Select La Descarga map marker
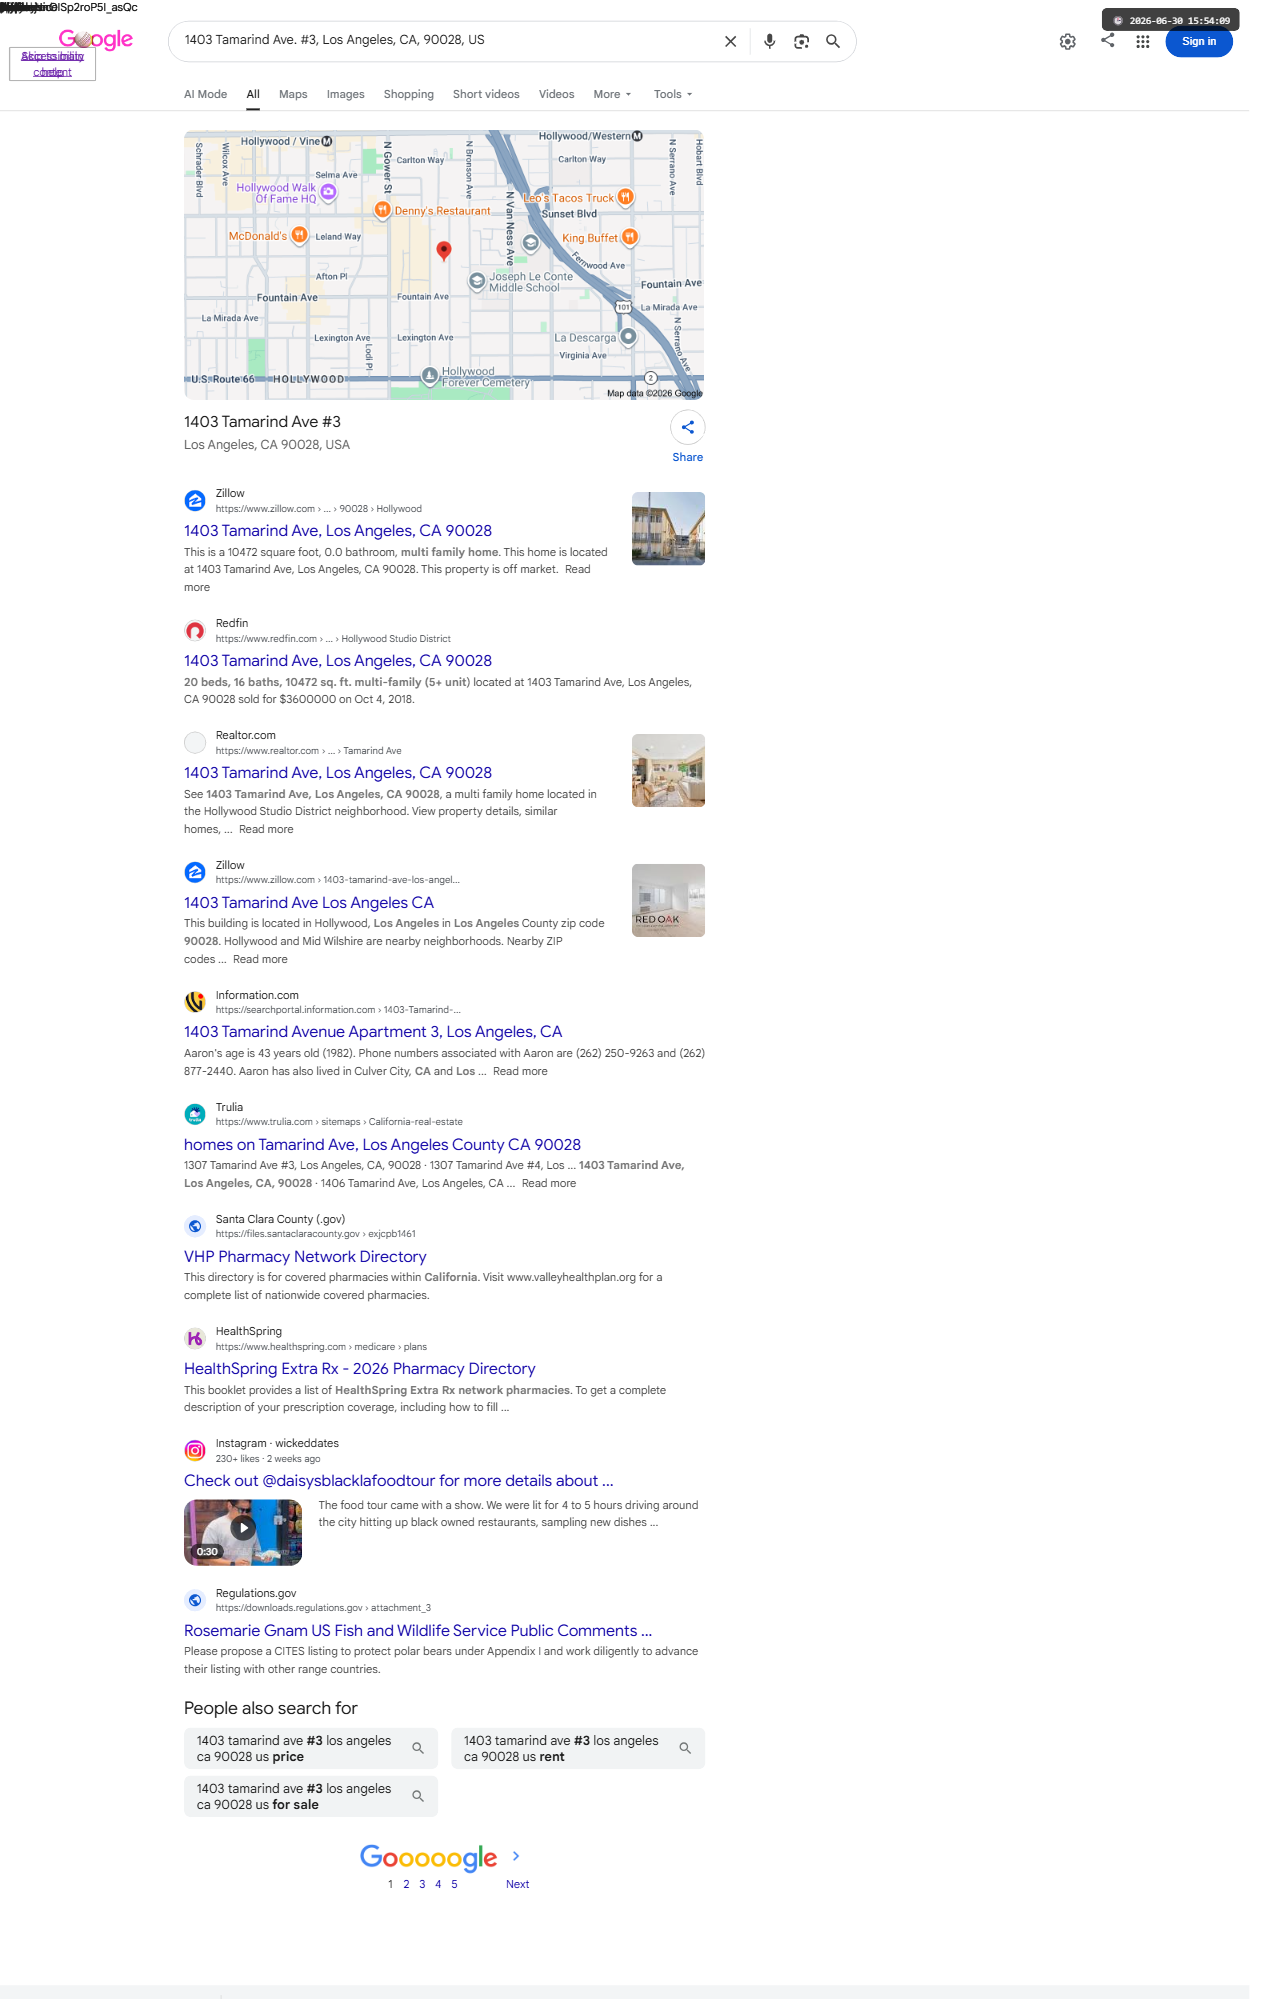The image size is (1264, 1999). 628,337
